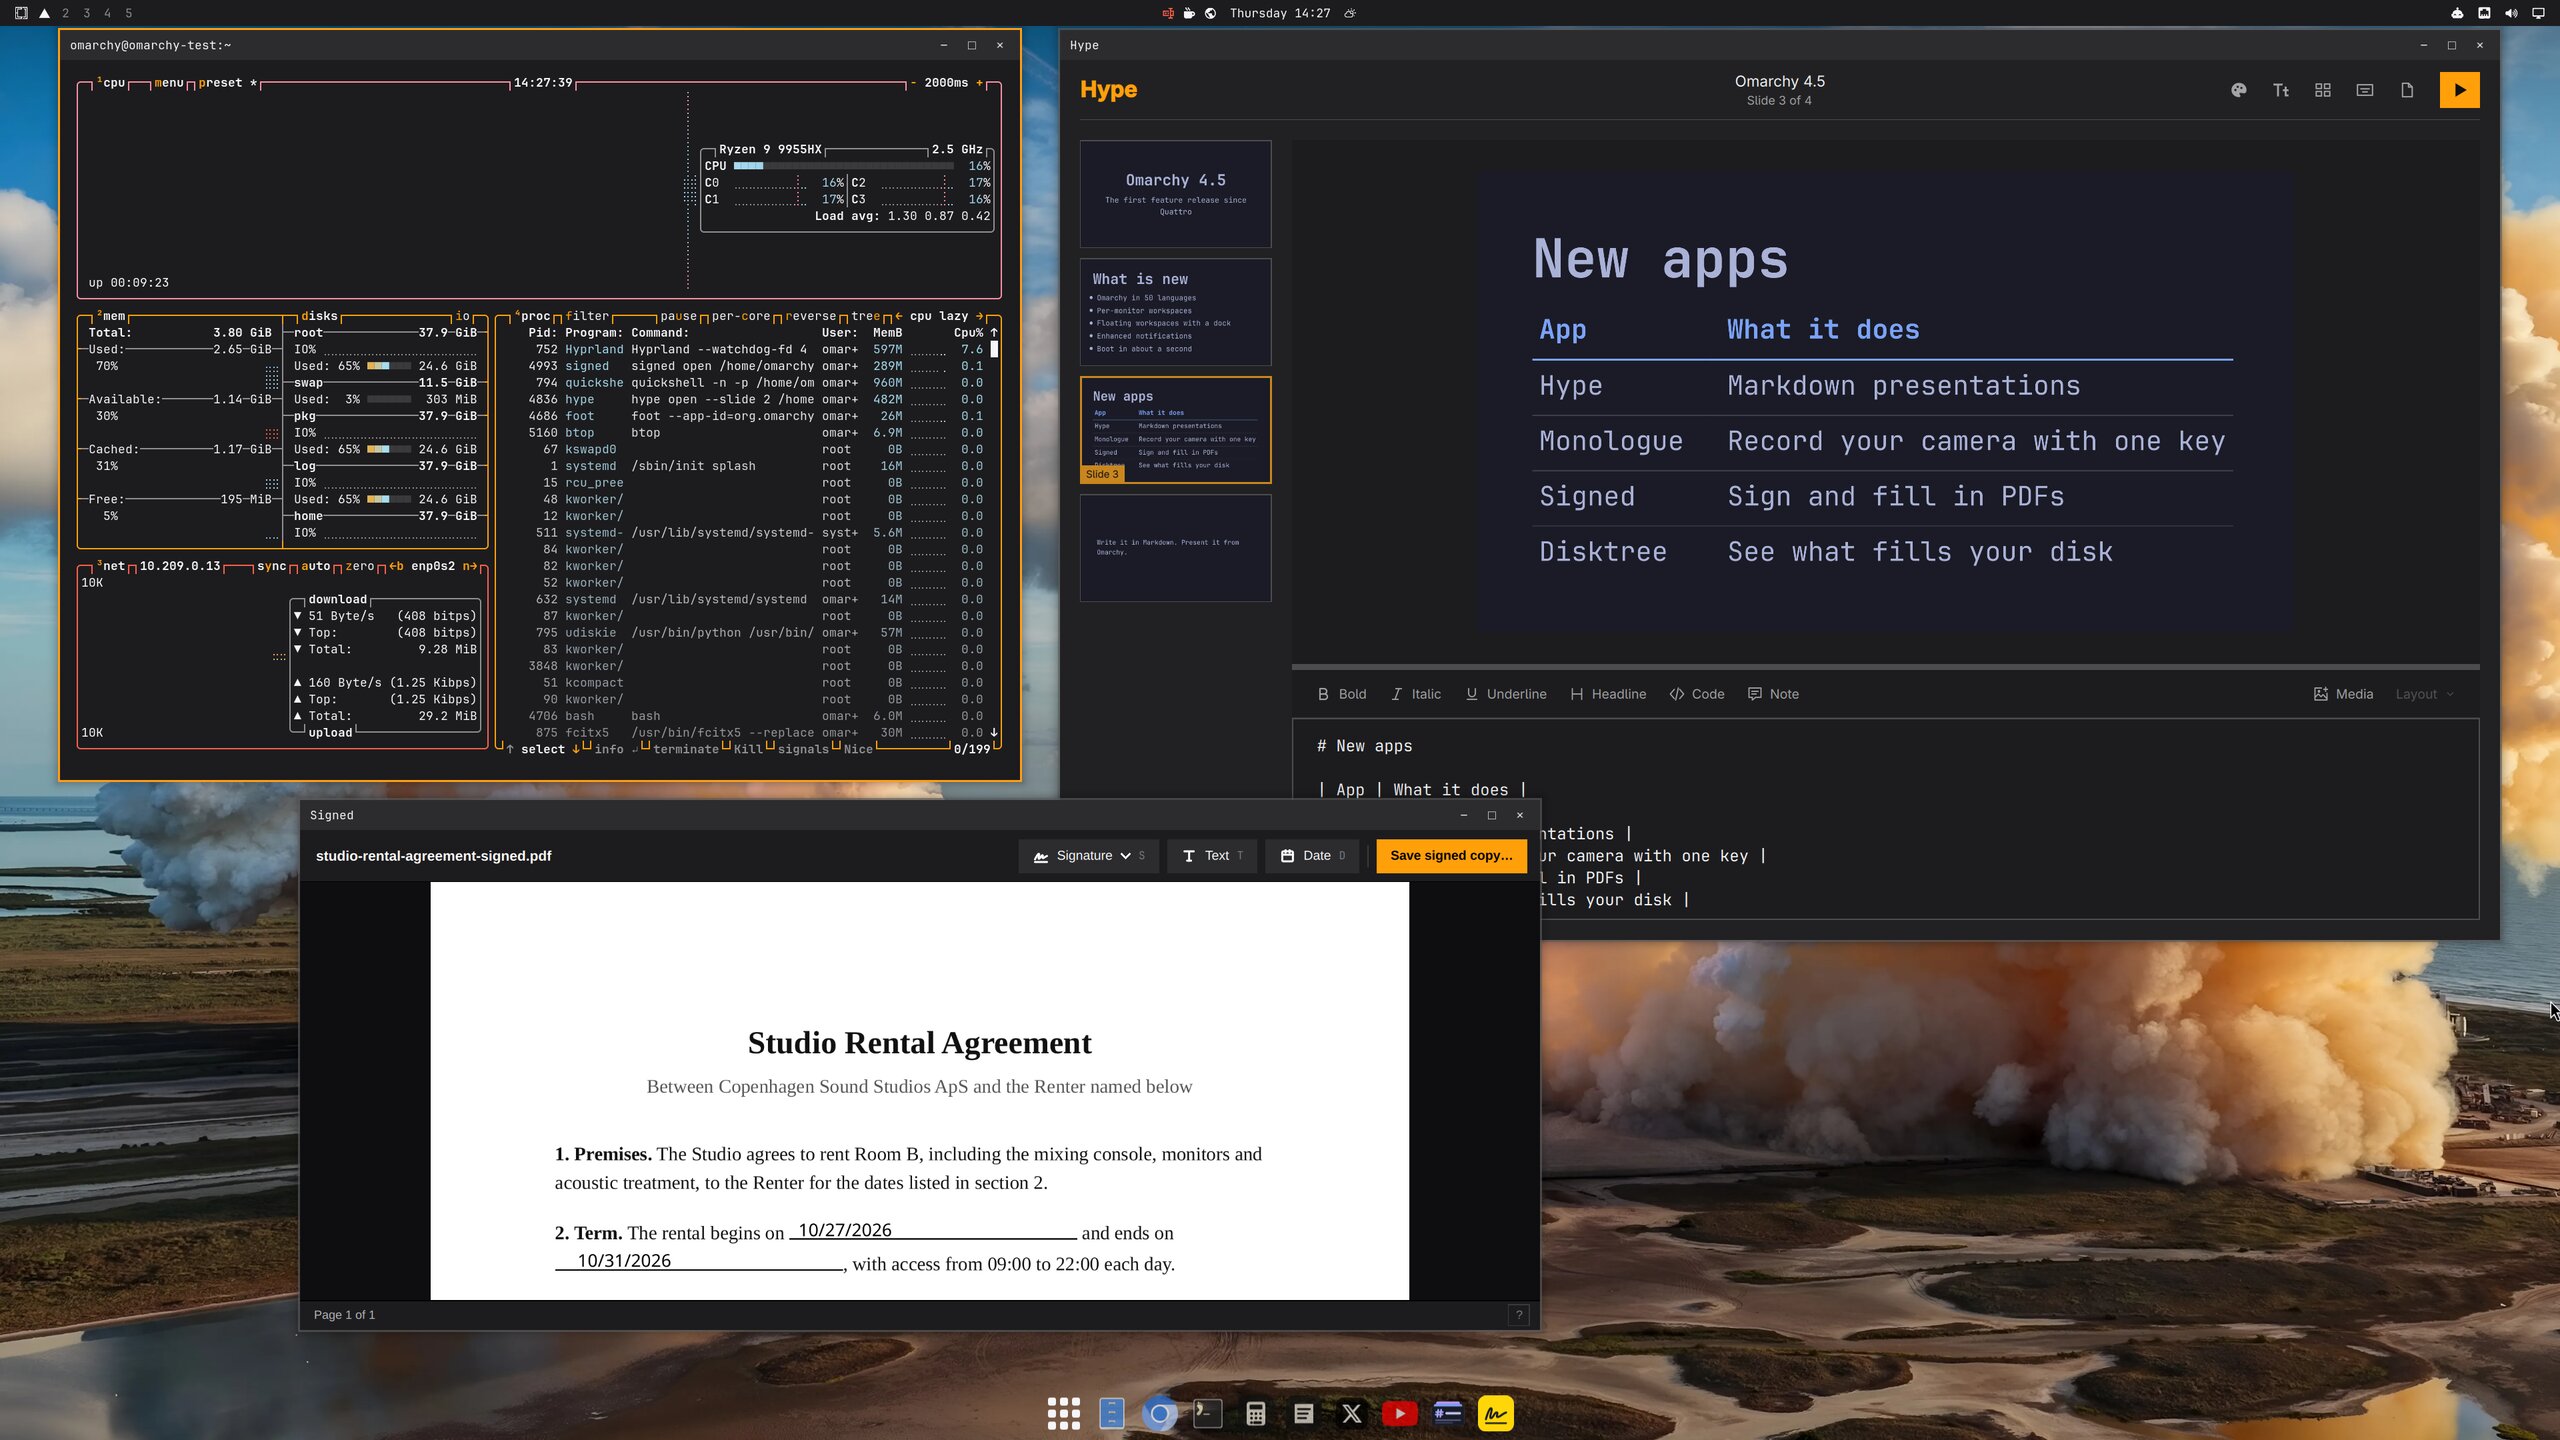Open the Signature dropdown in Signed
The width and height of the screenshot is (2560, 1440).
click(x=1088, y=856)
